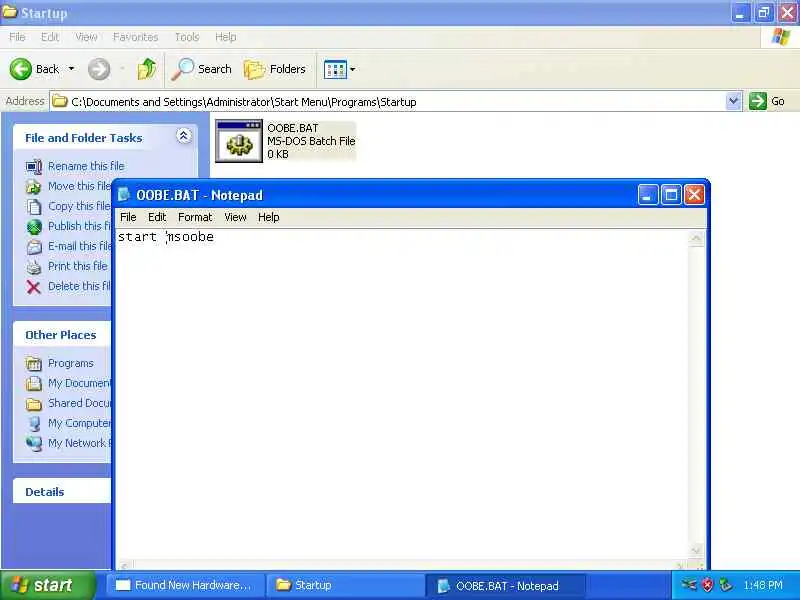The image size is (800, 600).
Task: Open Notepad View menu
Action: (x=235, y=217)
